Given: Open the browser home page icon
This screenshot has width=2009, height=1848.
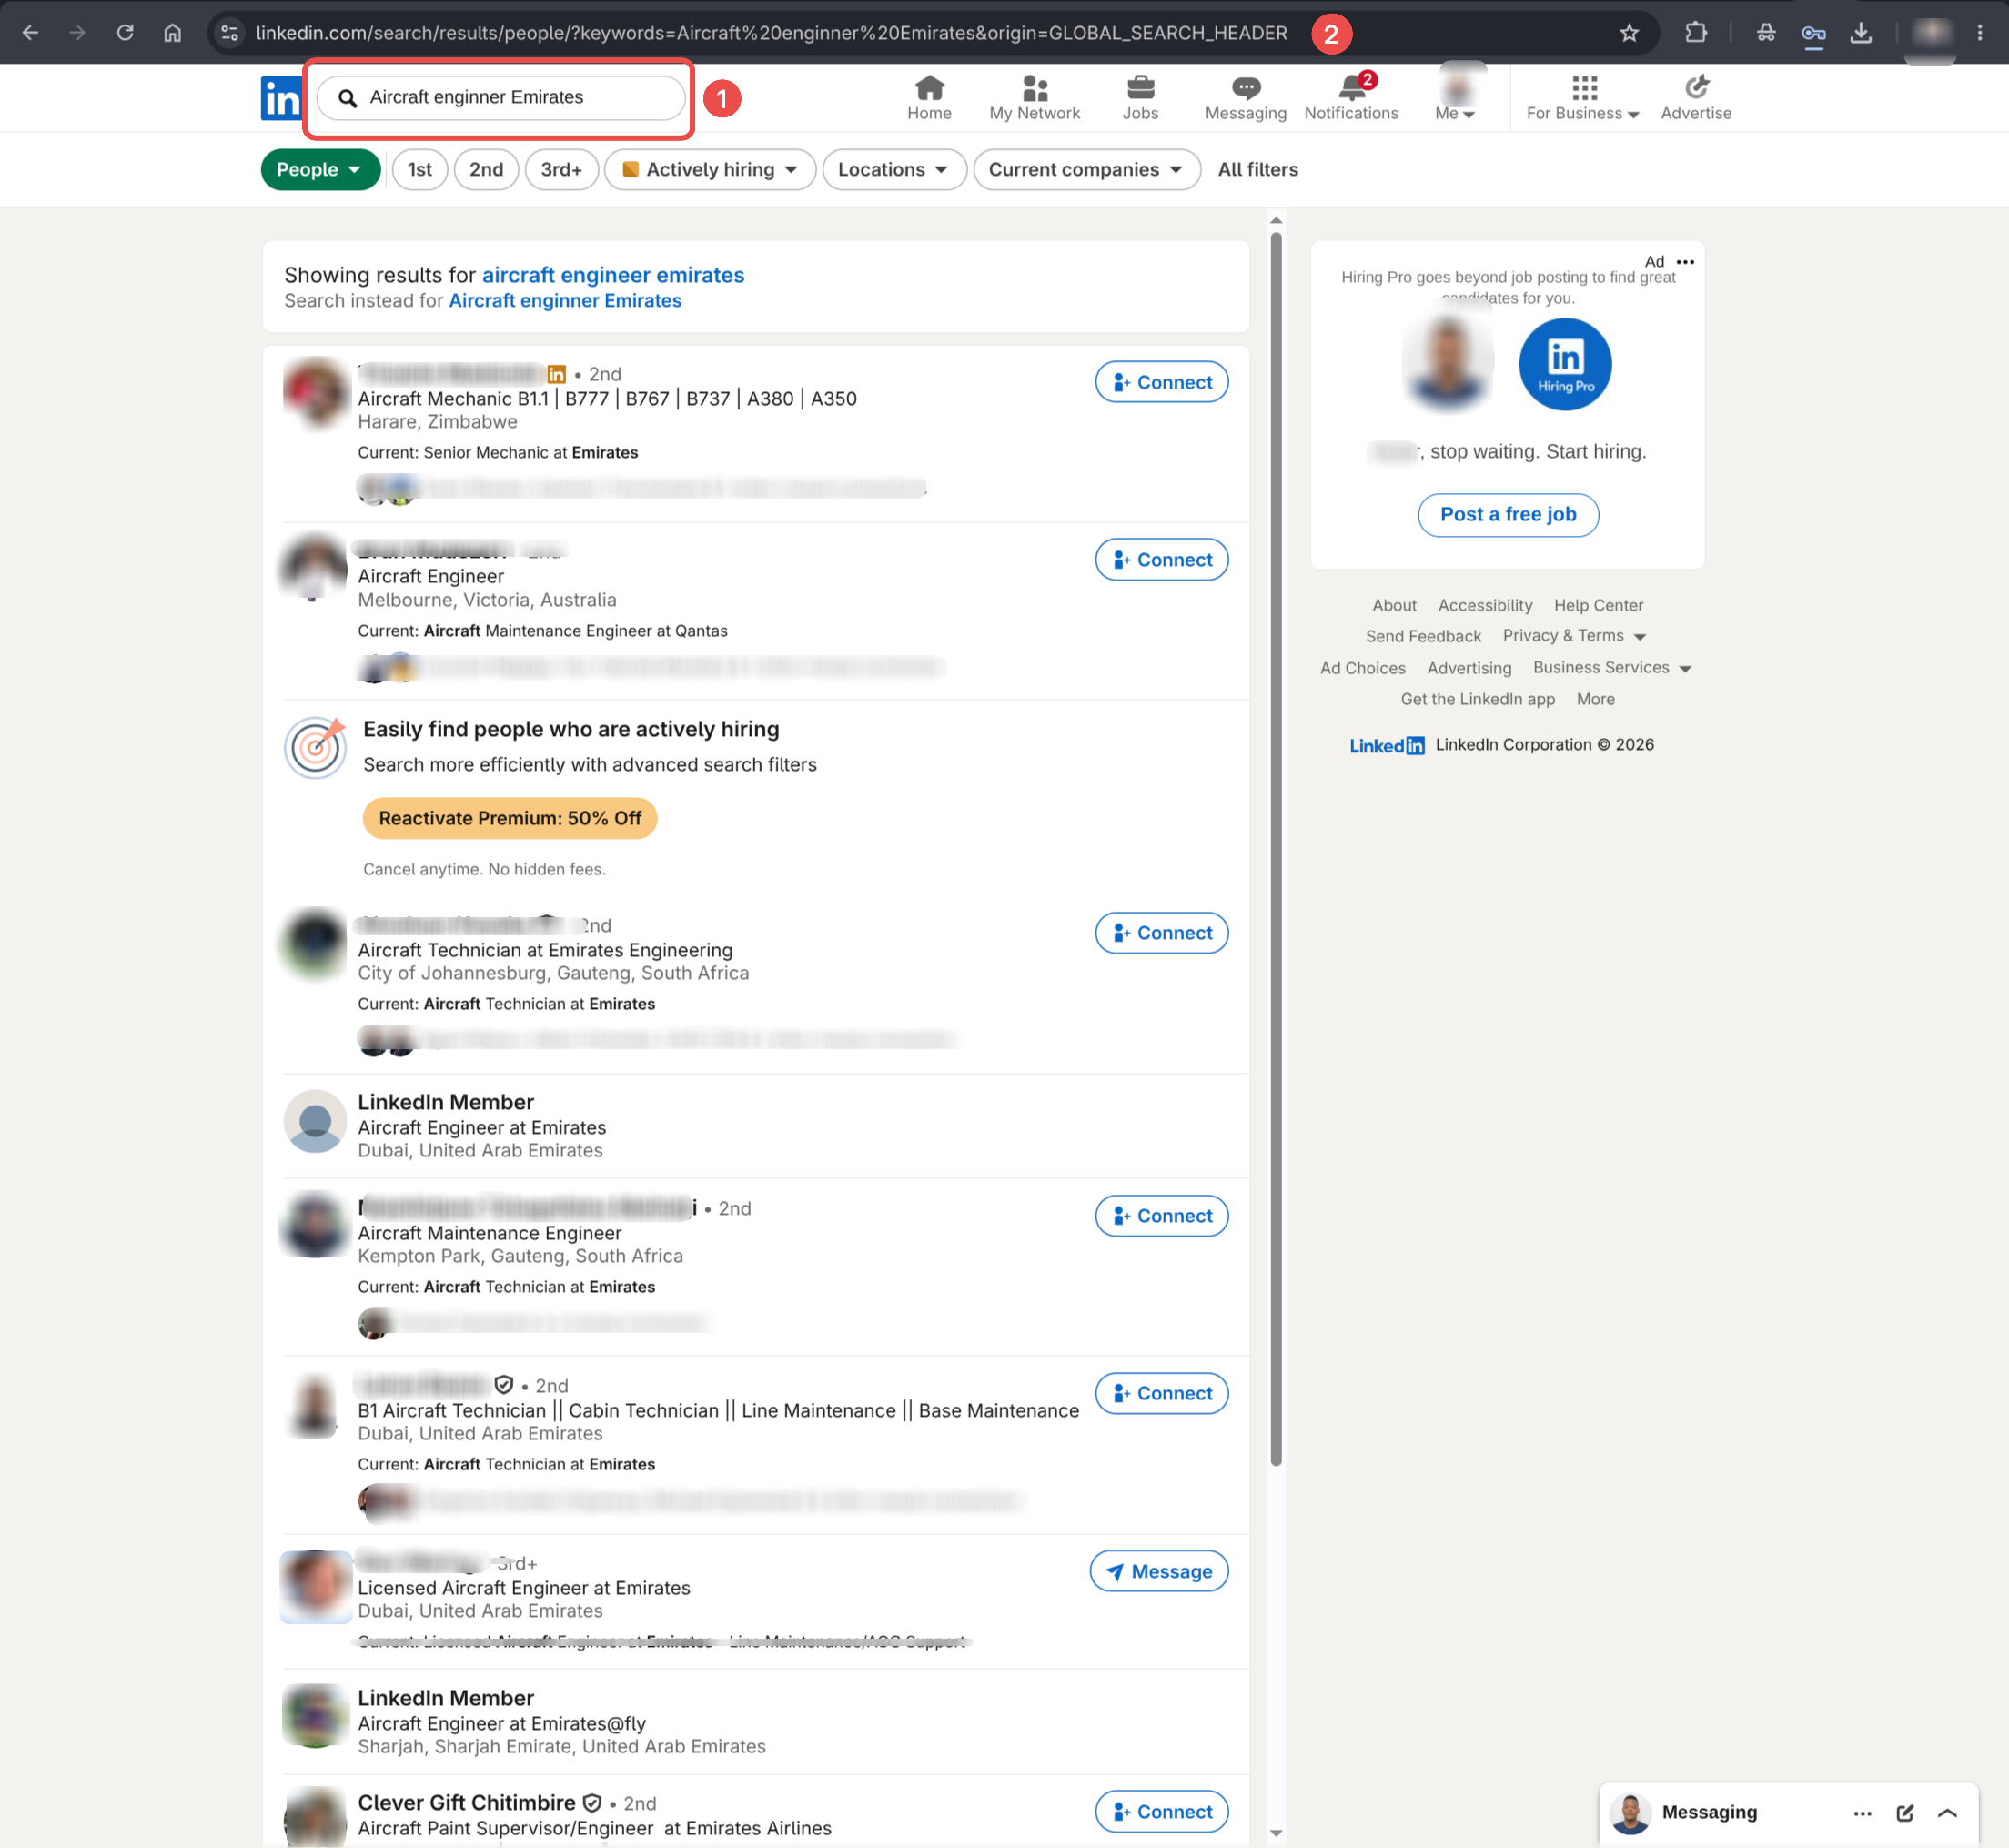Looking at the screenshot, I should (172, 33).
